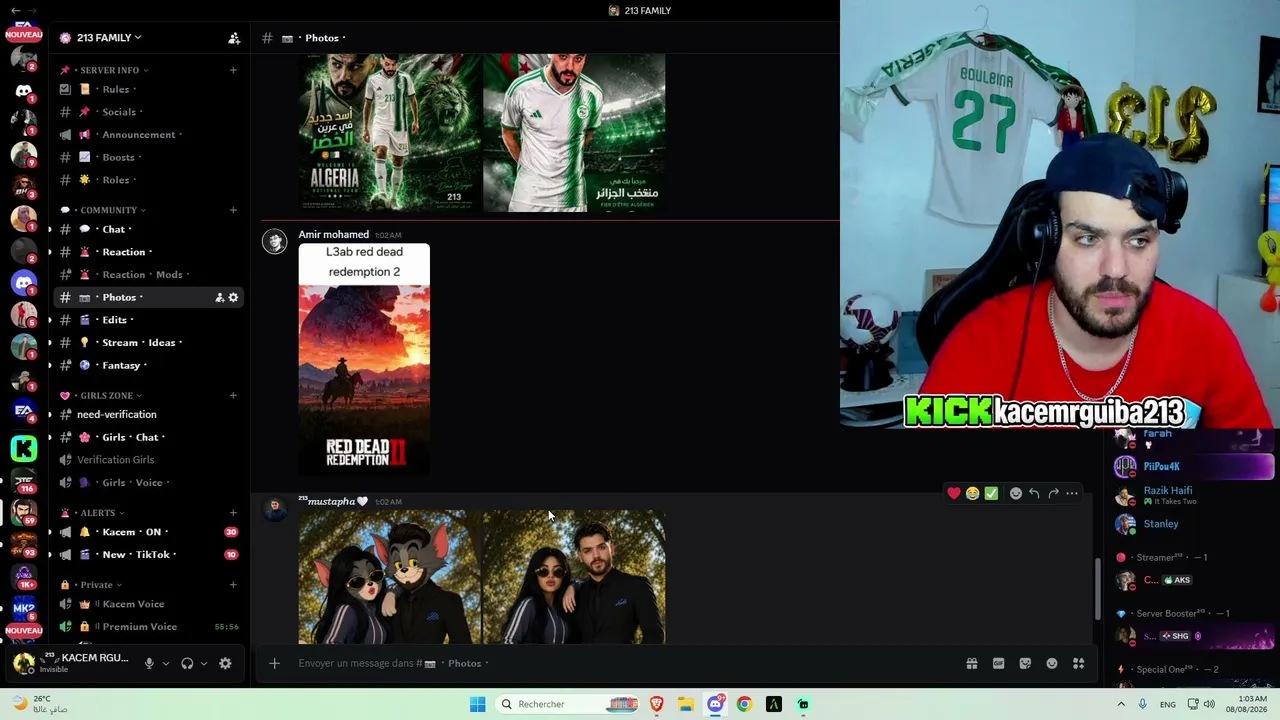Open the EA server icon in sidebar

tap(24, 410)
